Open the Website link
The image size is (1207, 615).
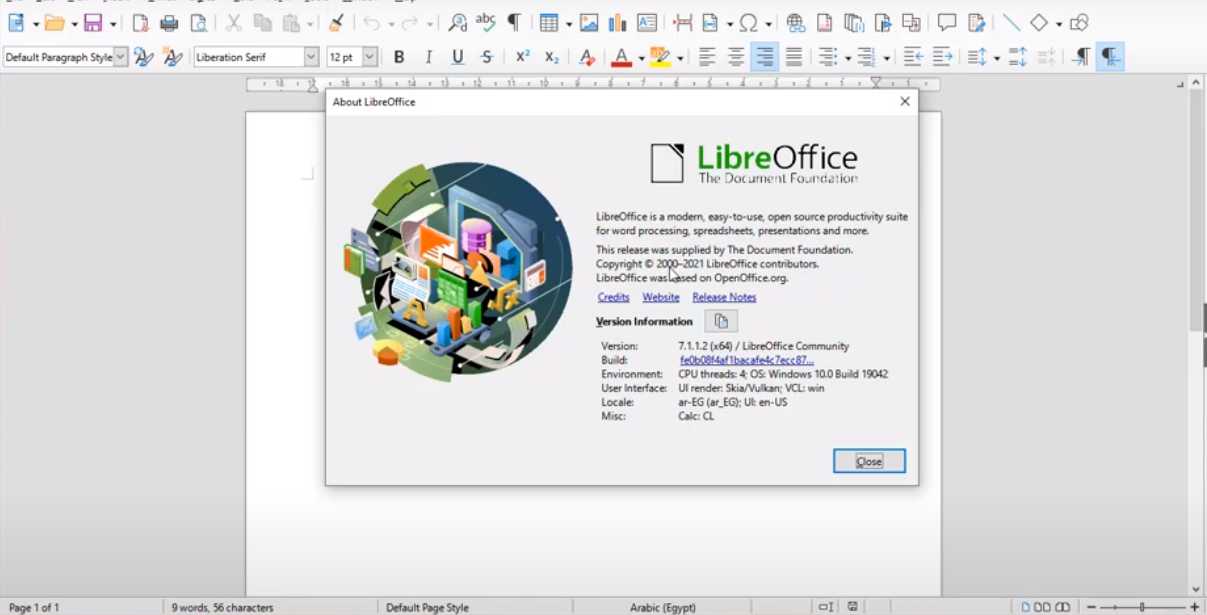click(660, 297)
